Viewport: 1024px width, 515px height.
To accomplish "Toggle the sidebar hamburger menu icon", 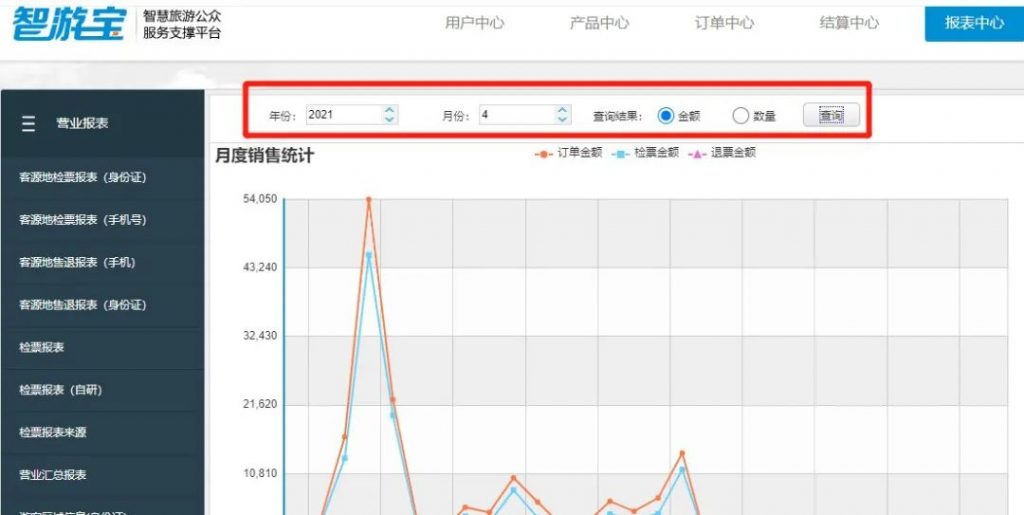I will (x=28, y=123).
